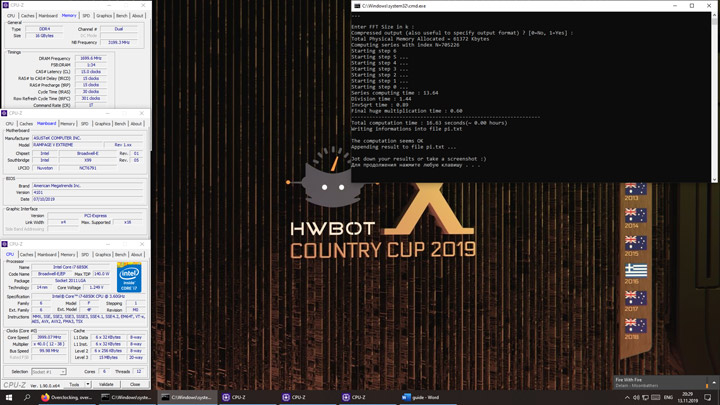Click the Max TDP 140.0 W value
720x405 pixels.
[101, 274]
